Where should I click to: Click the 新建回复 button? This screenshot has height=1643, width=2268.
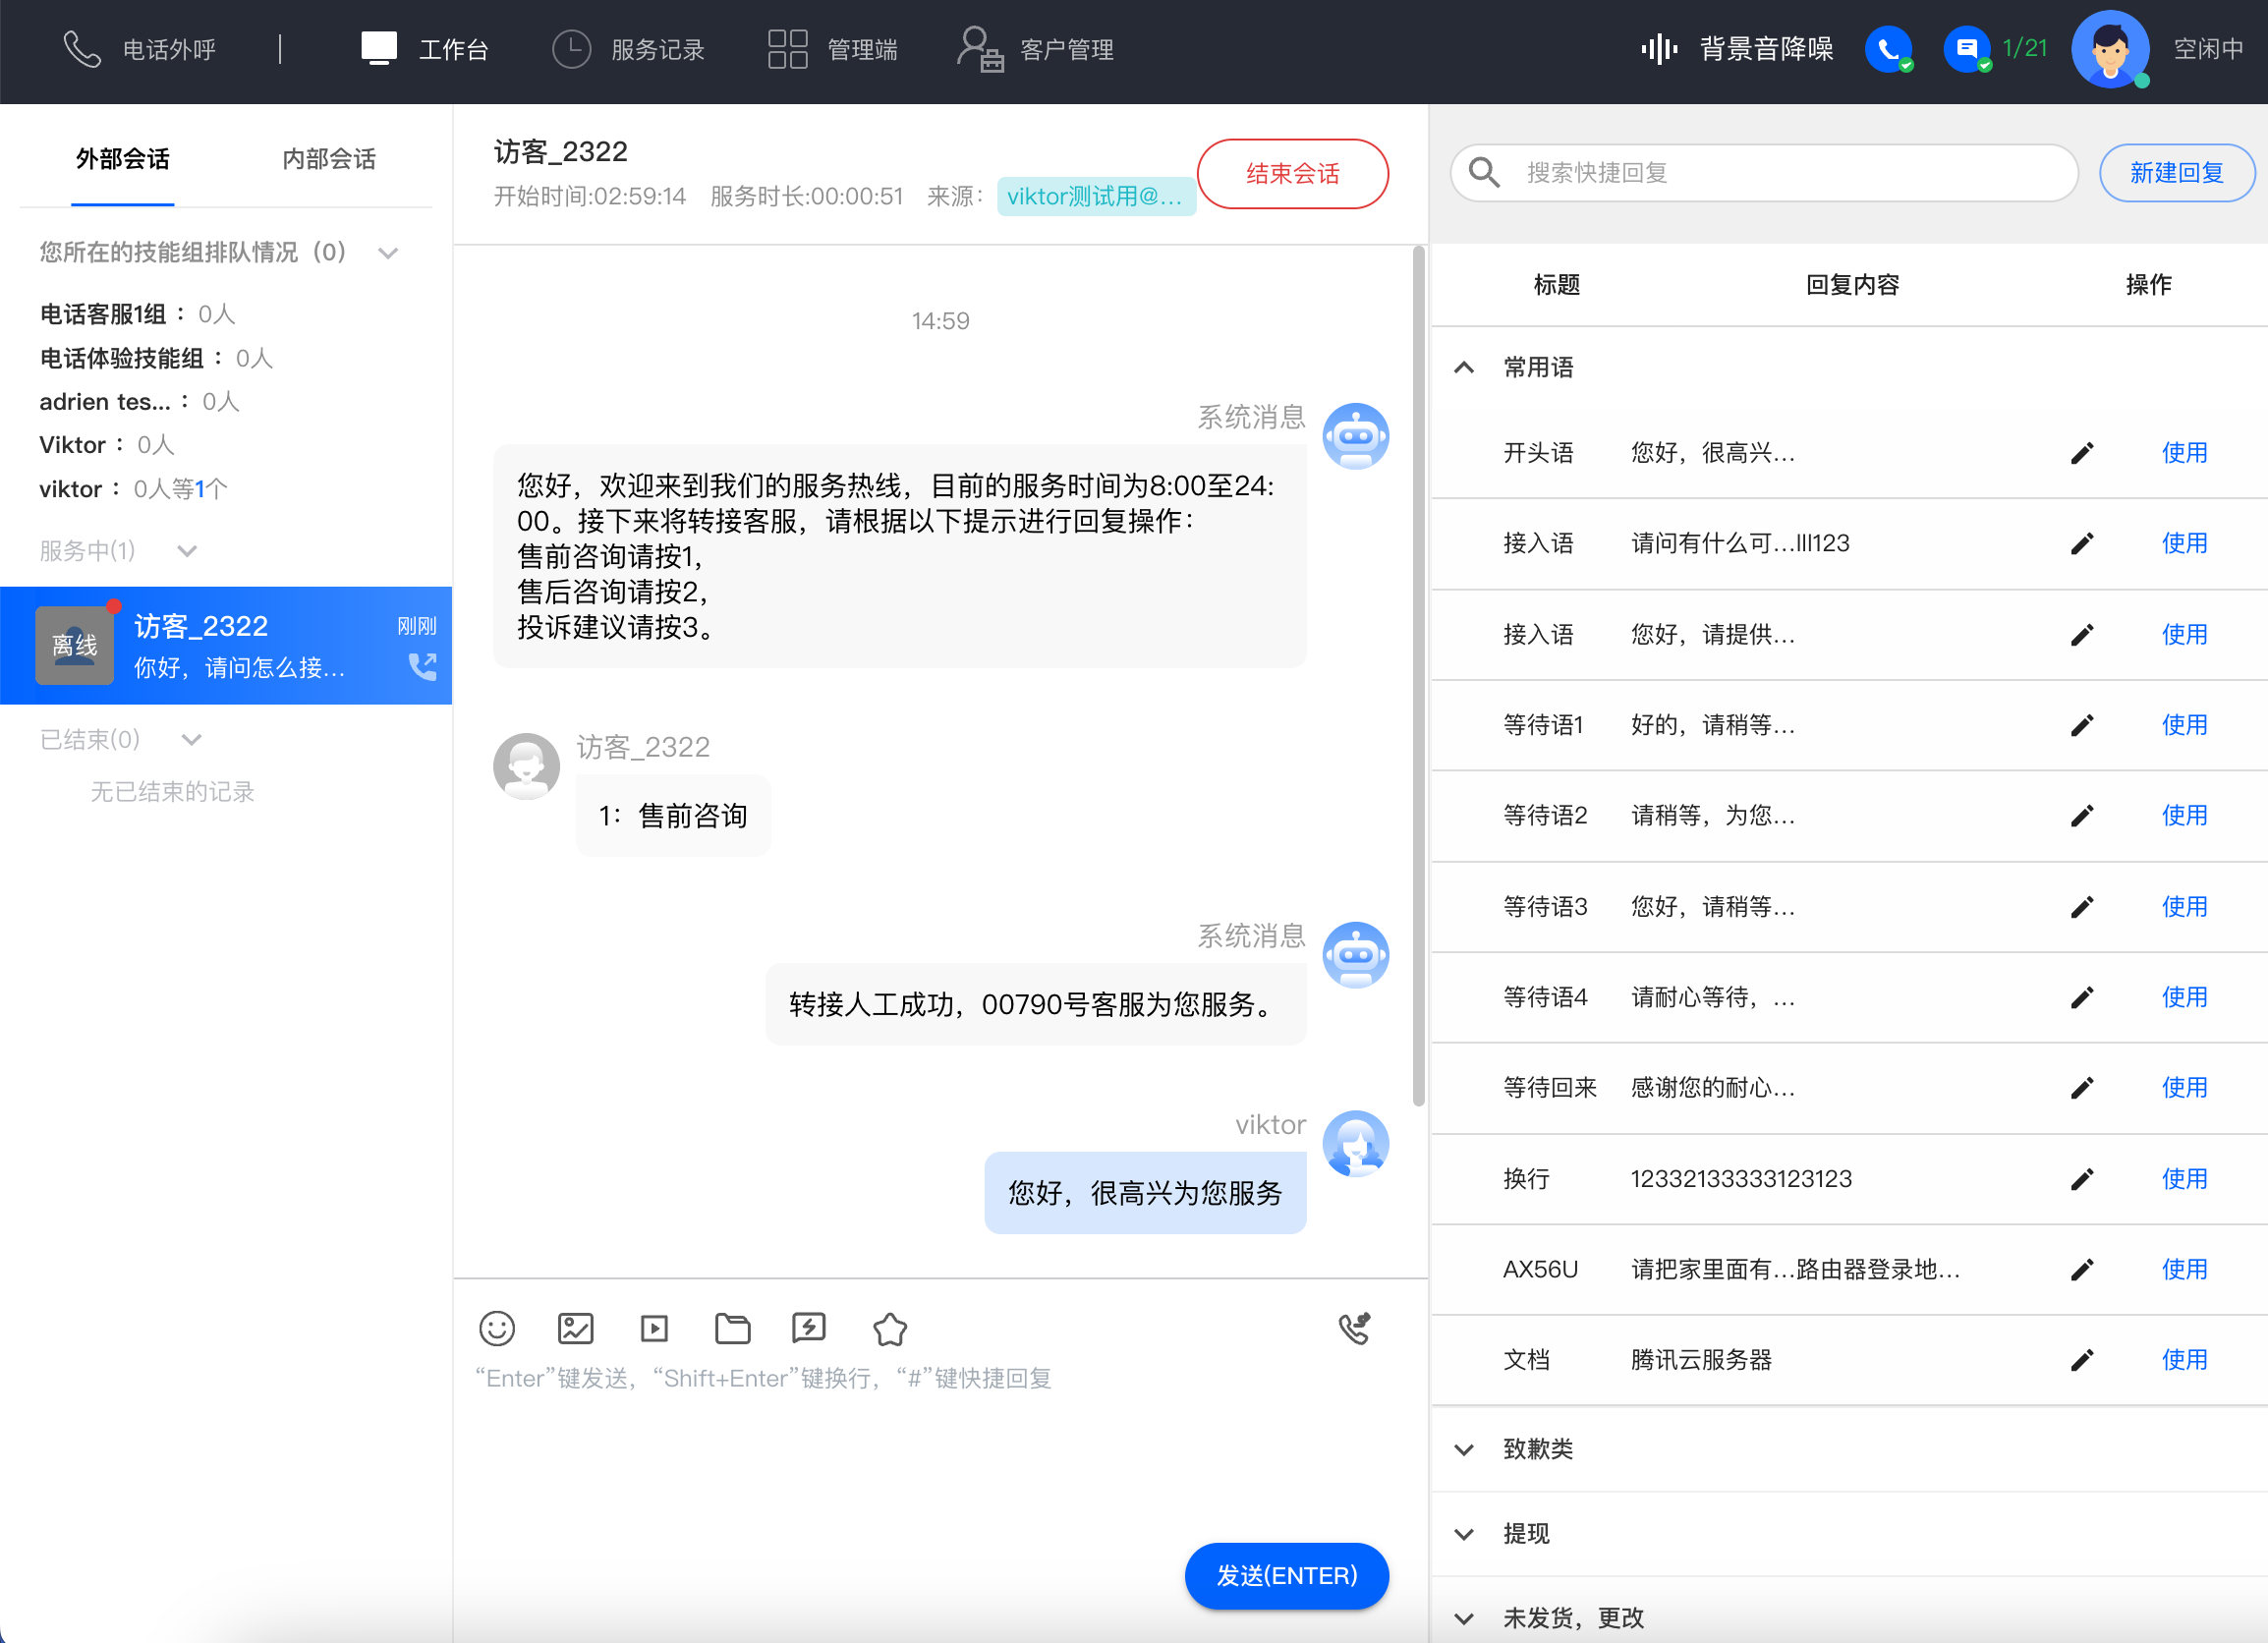tap(2176, 173)
